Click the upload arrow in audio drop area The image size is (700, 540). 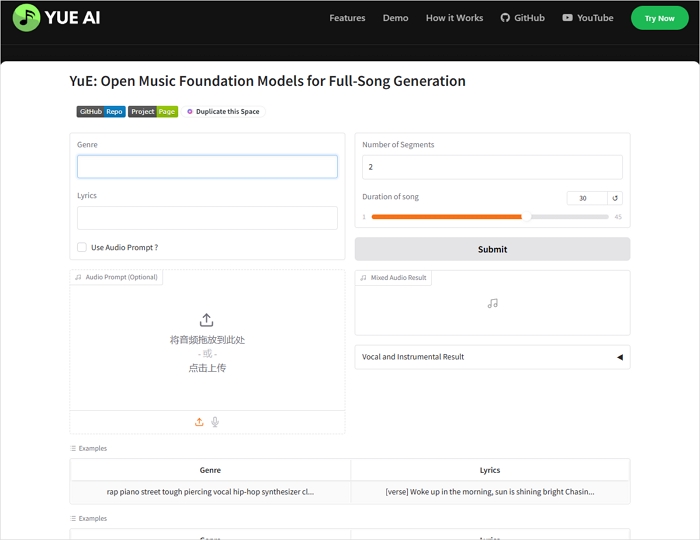206,320
